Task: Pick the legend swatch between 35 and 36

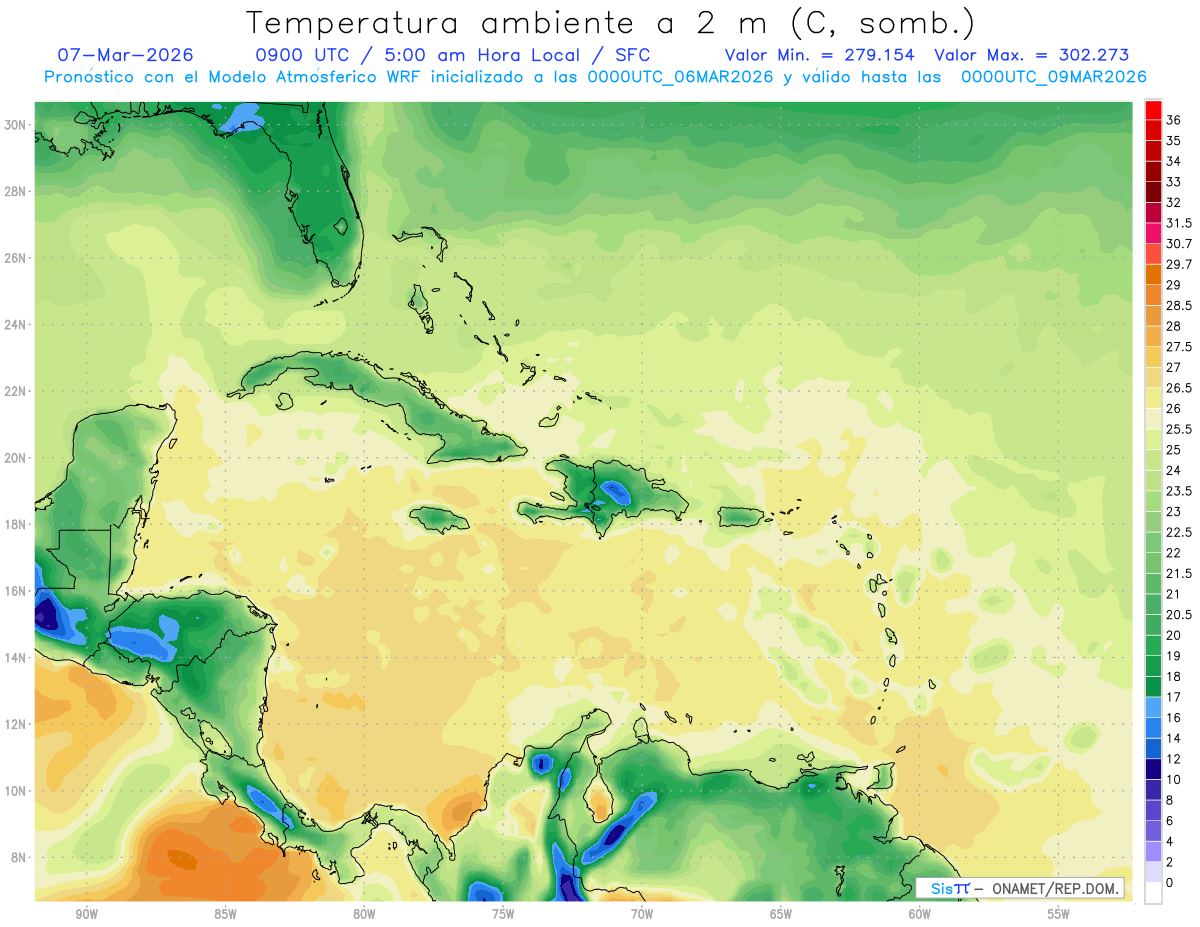Action: (1153, 130)
